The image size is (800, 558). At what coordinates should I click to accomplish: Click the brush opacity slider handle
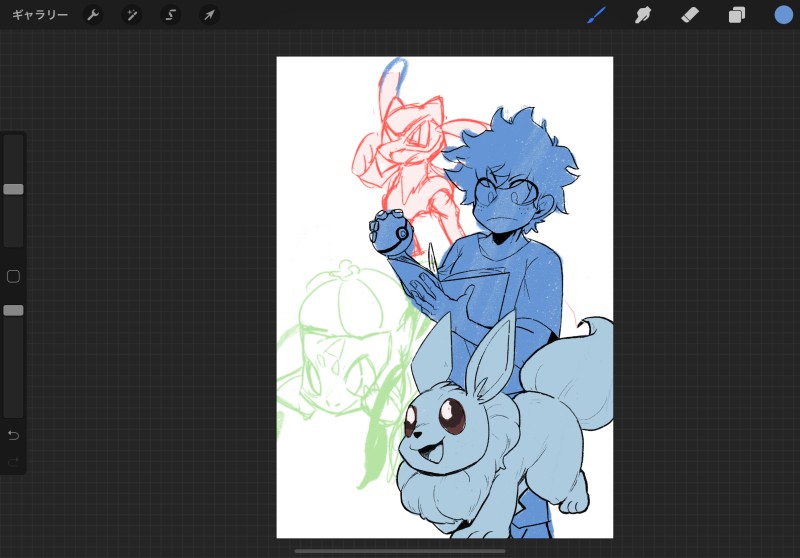click(x=13, y=311)
